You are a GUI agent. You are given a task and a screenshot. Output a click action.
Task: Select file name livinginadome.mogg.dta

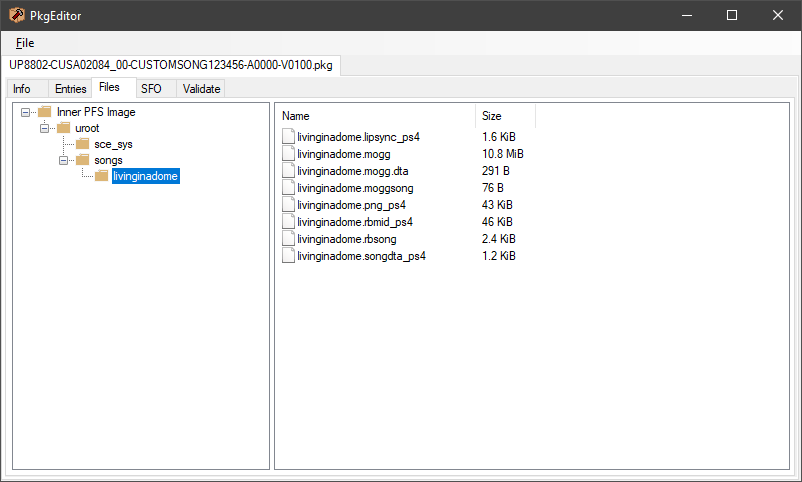point(352,170)
